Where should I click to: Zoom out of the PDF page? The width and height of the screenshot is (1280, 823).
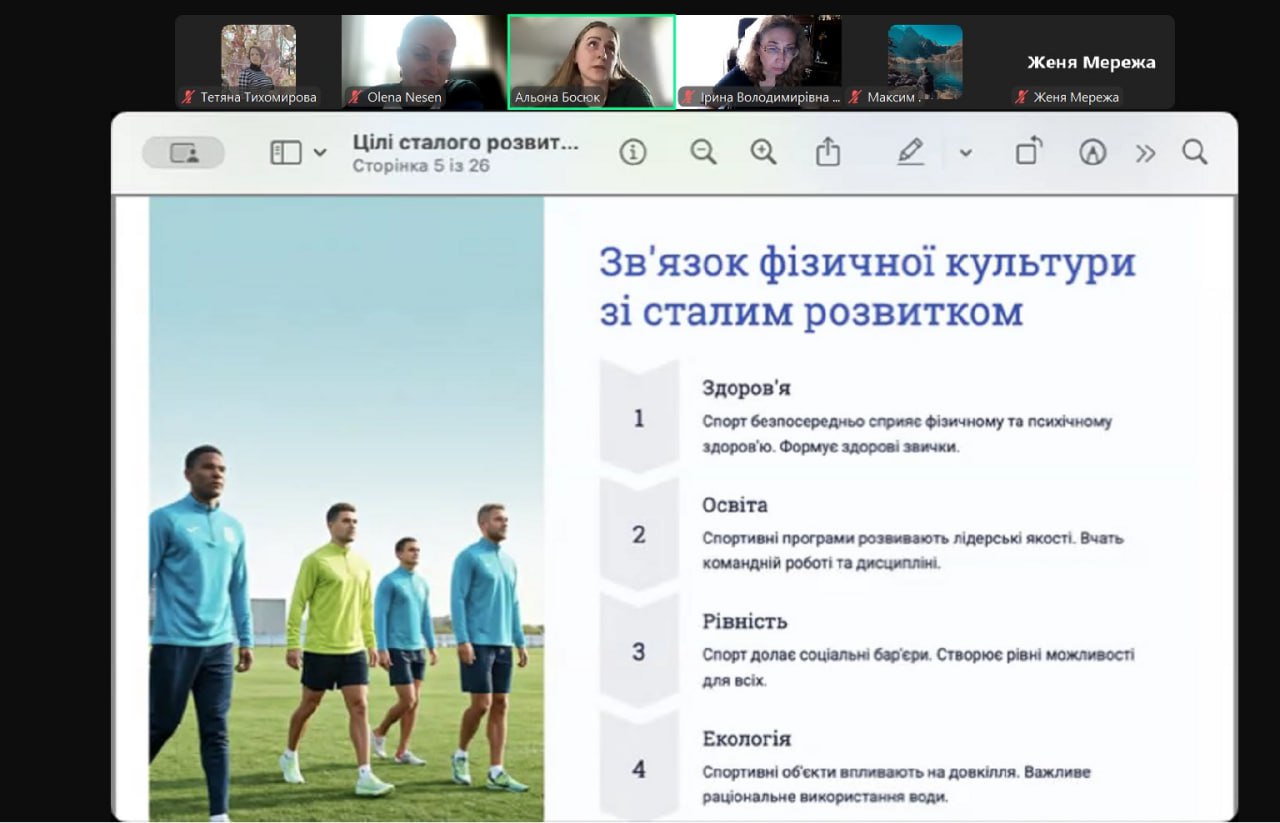point(703,152)
